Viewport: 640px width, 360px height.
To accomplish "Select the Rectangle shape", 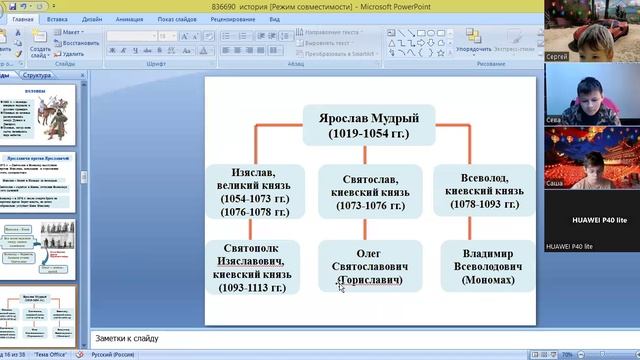I will coord(421,33).
